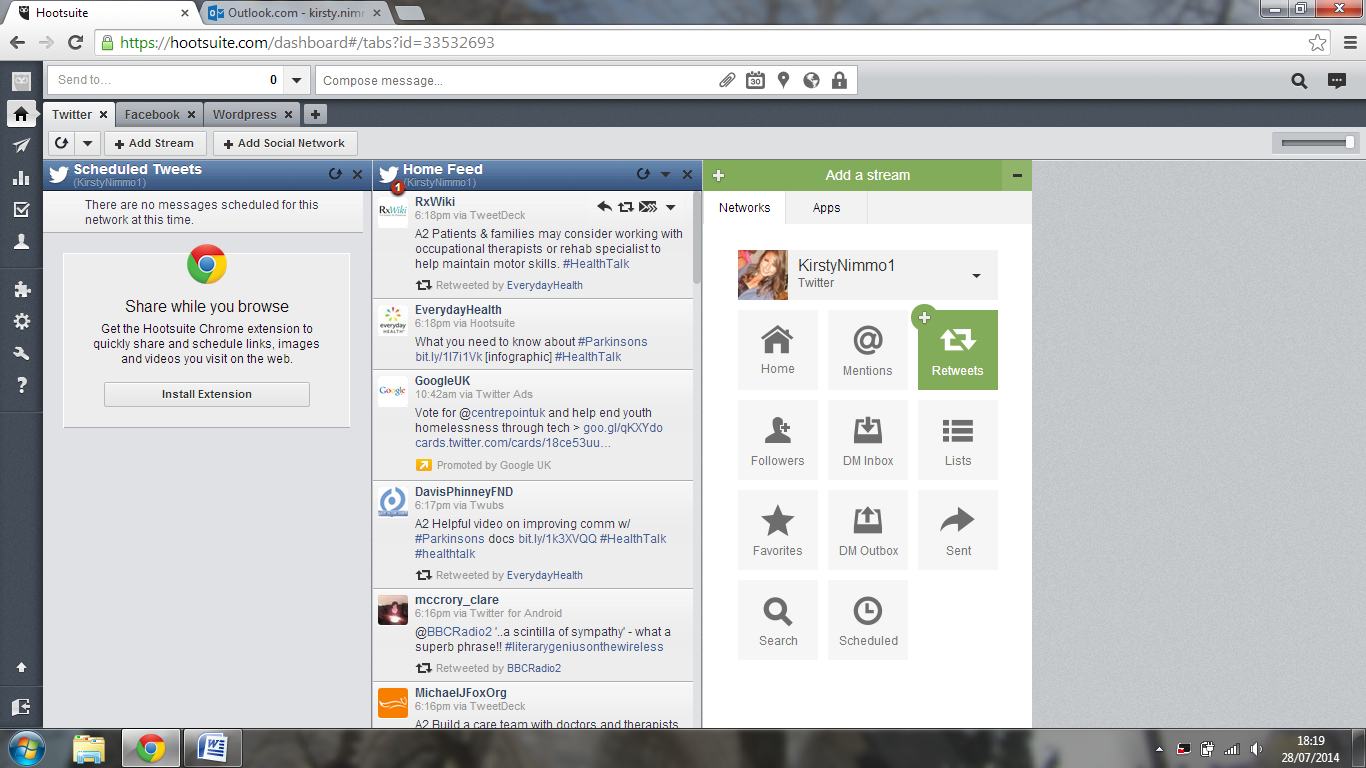Screen dimensions: 1366x768
Task: Add the Mentions stream tile
Action: [868, 350]
